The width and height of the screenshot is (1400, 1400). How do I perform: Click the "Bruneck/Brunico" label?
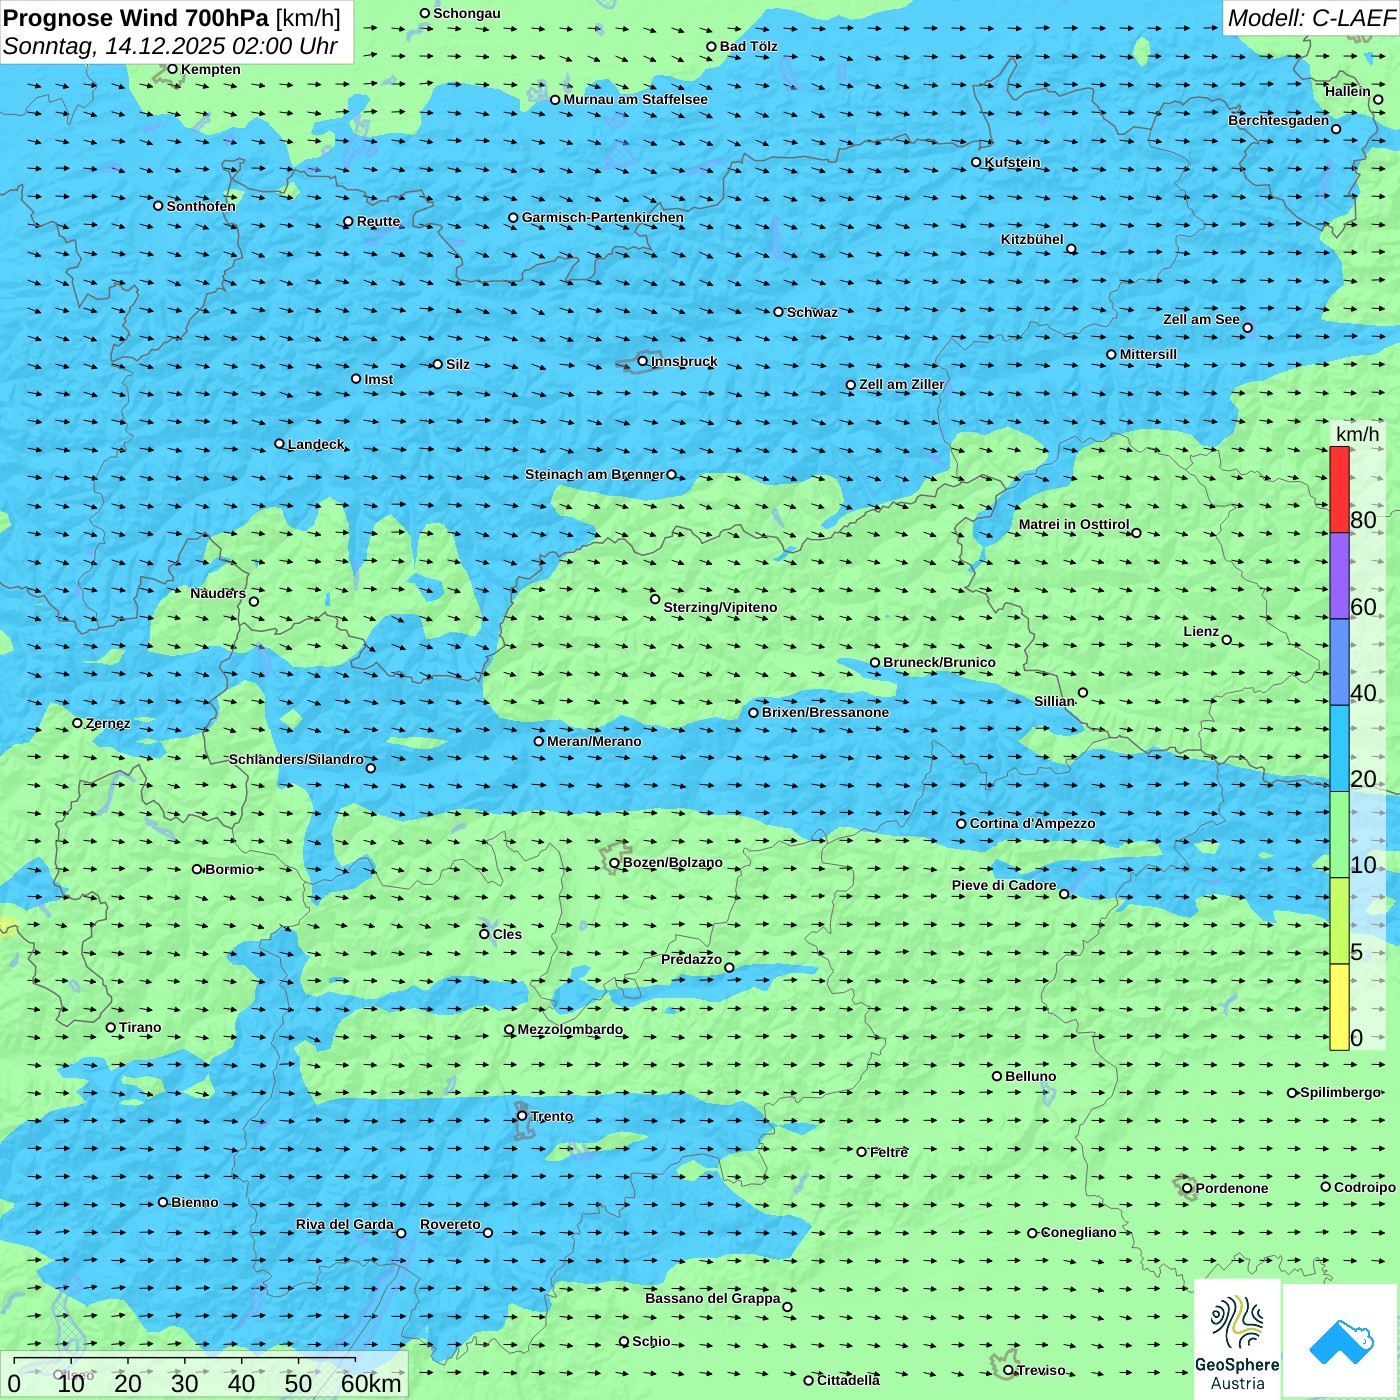coord(939,662)
